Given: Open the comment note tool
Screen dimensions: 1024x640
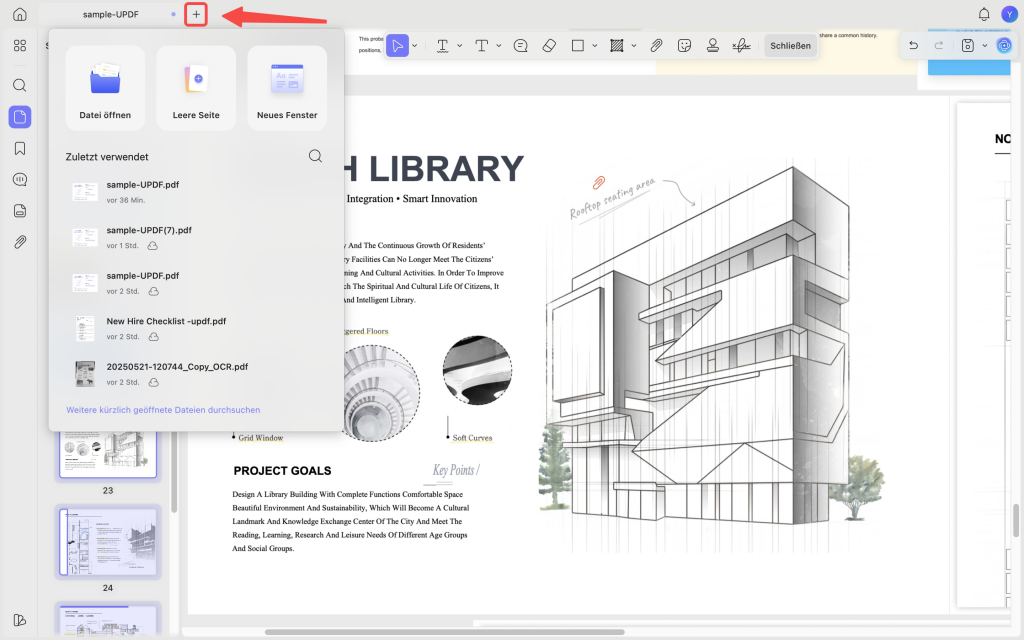Looking at the screenshot, I should (520, 46).
